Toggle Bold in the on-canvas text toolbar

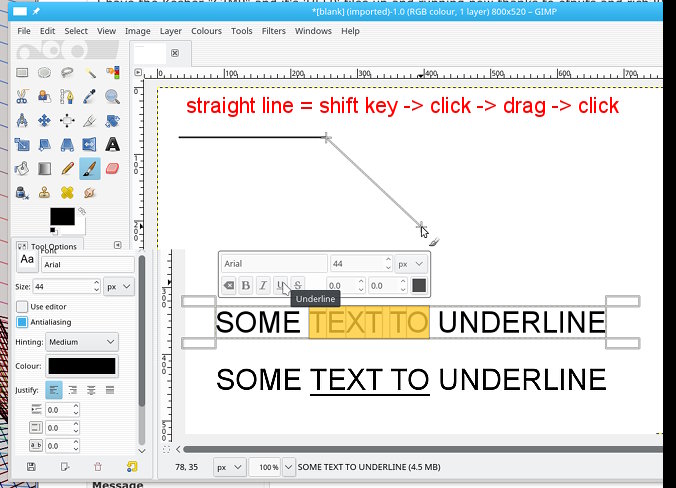(x=245, y=286)
